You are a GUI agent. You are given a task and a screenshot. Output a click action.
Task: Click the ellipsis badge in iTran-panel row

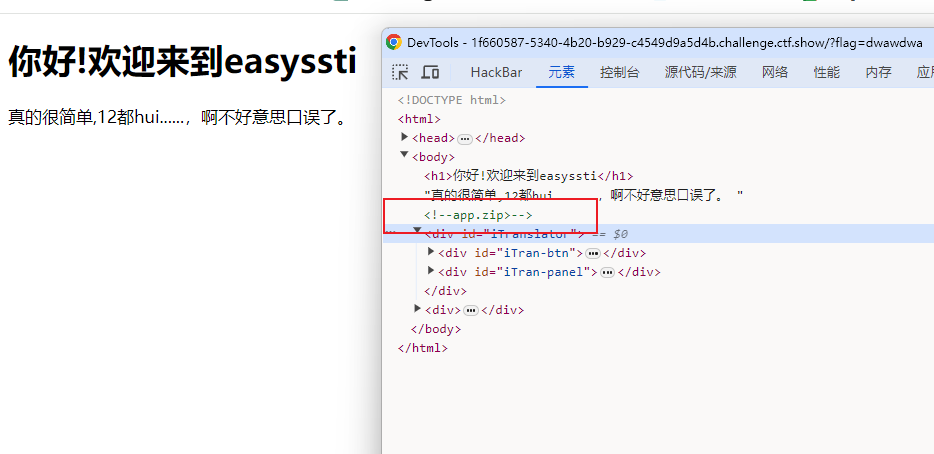[607, 272]
